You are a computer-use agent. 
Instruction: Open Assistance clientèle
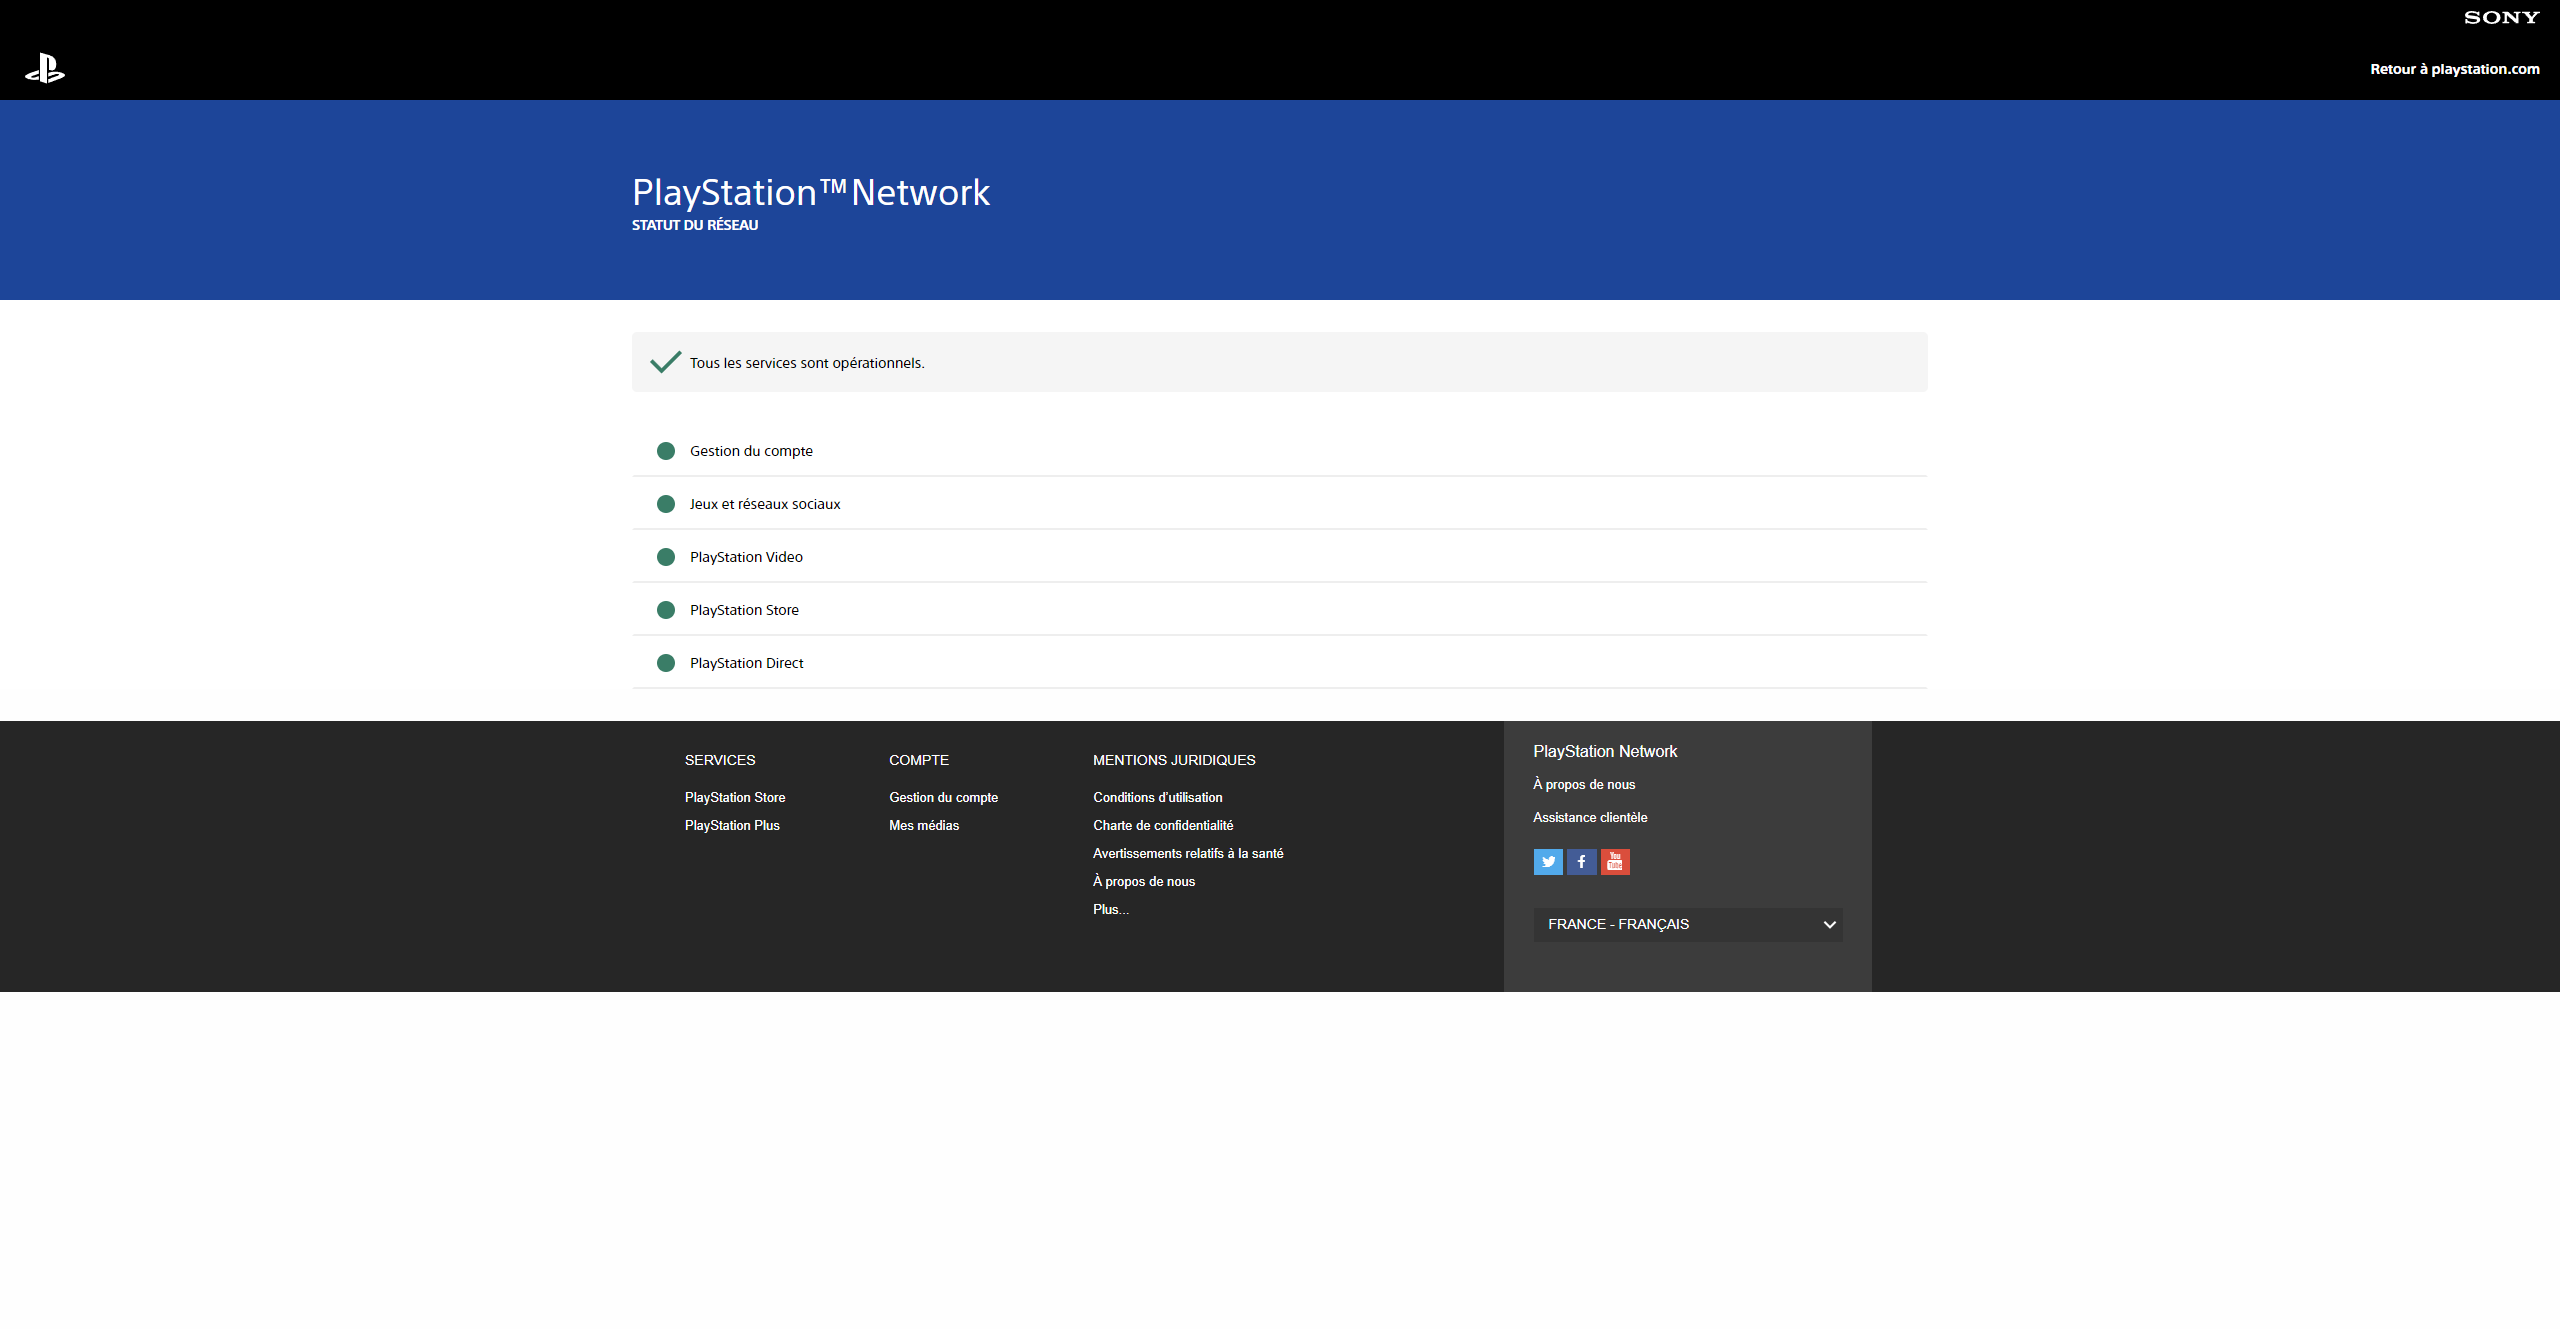1589,817
